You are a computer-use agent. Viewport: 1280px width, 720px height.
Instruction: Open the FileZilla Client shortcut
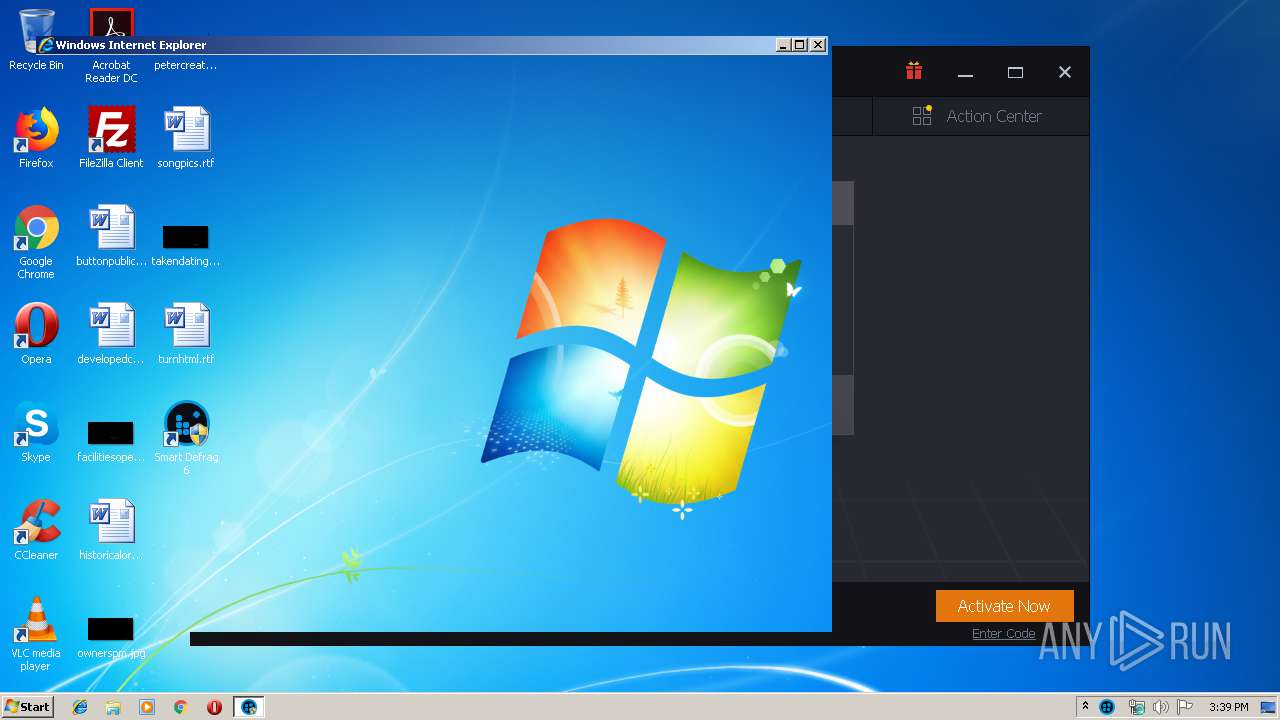[x=111, y=138]
